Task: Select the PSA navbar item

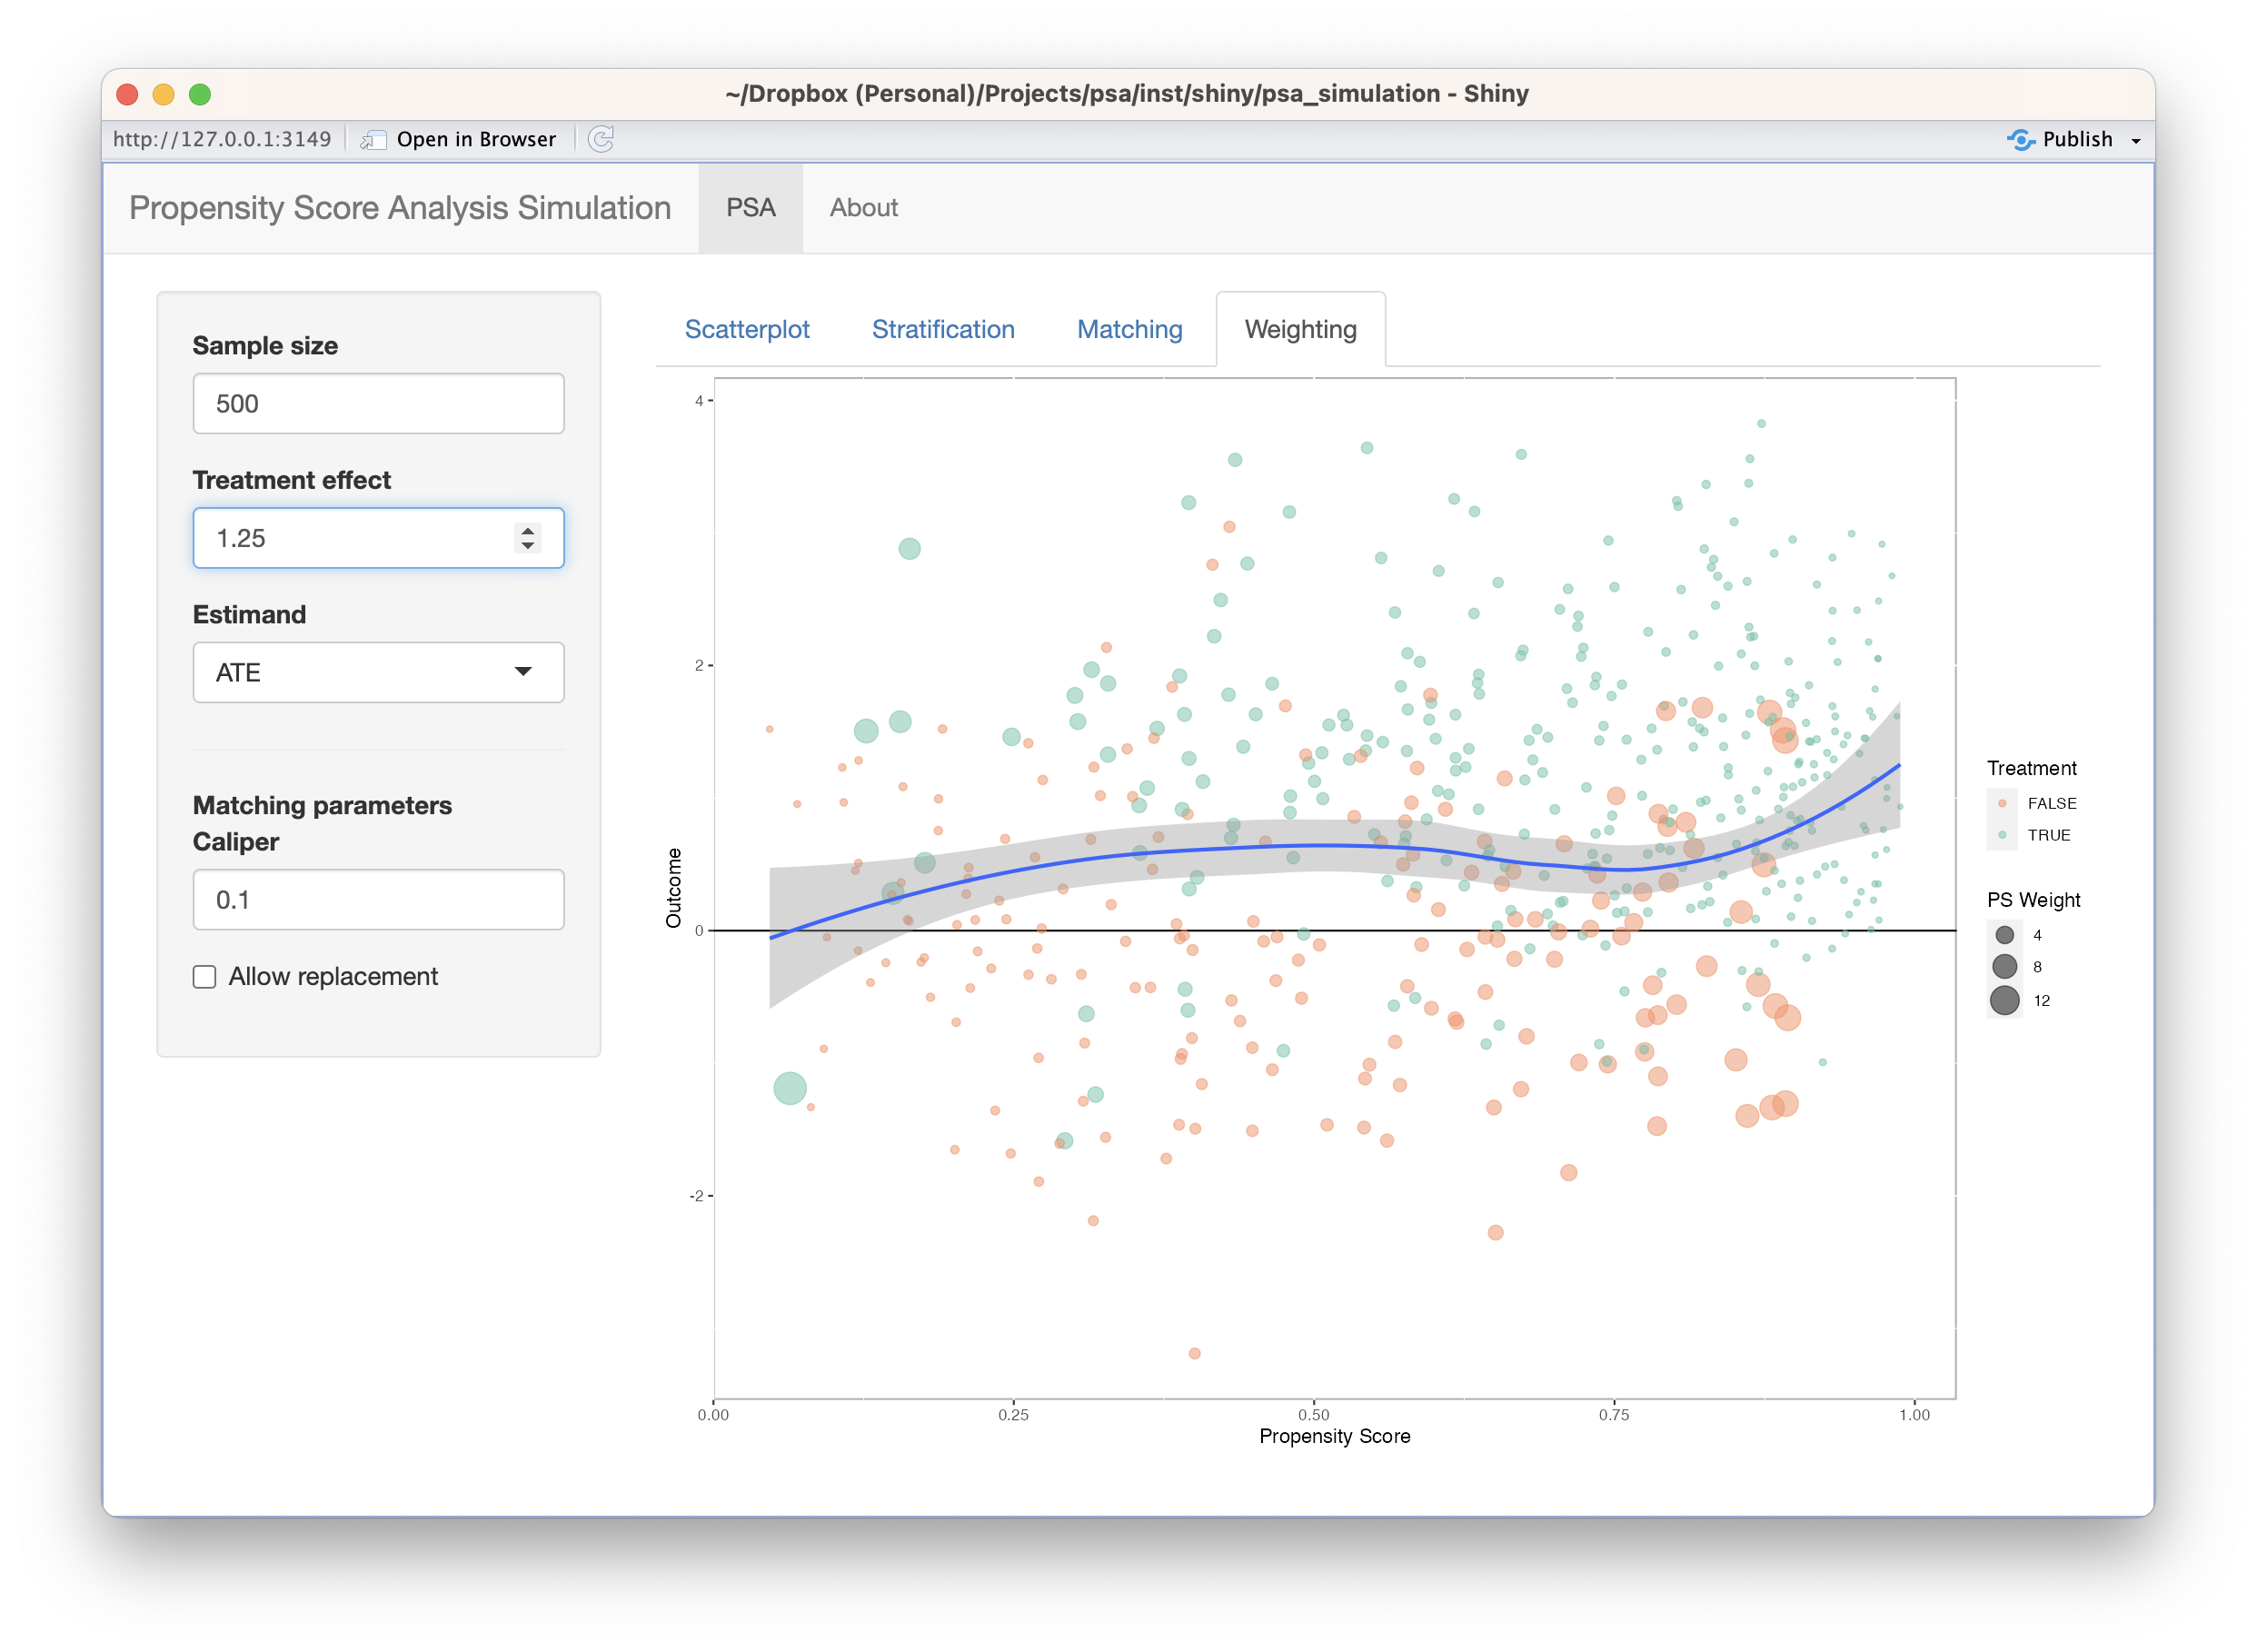Action: pos(750,208)
